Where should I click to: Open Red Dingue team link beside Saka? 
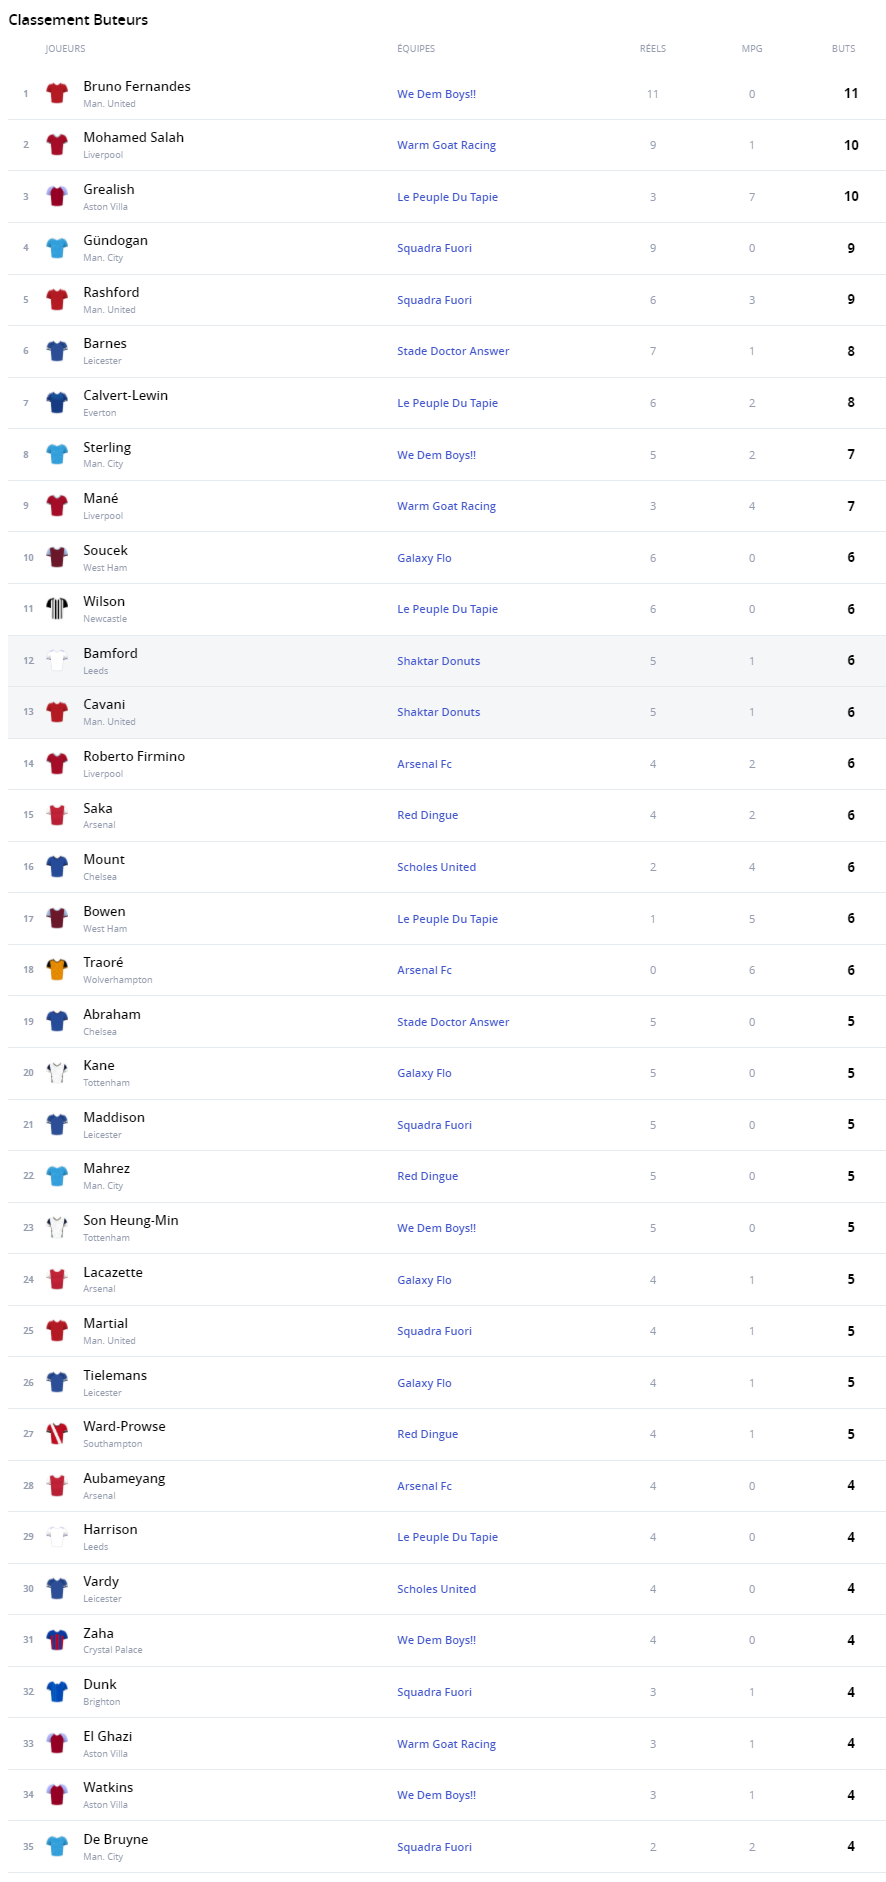[427, 815]
